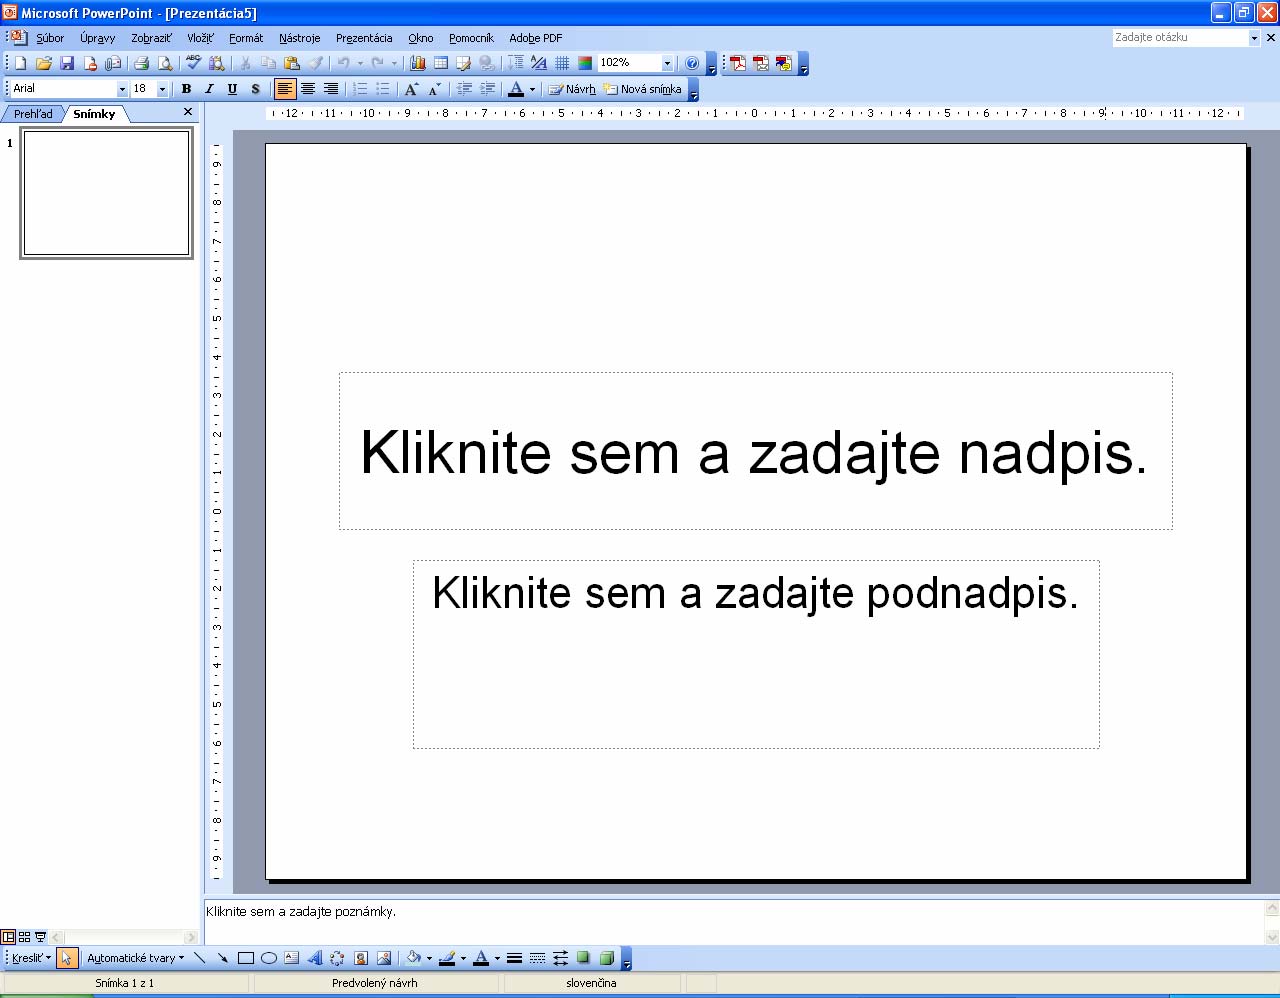Open the 102% zoom dropdown
Viewport: 1280px width, 998px height.
point(667,63)
